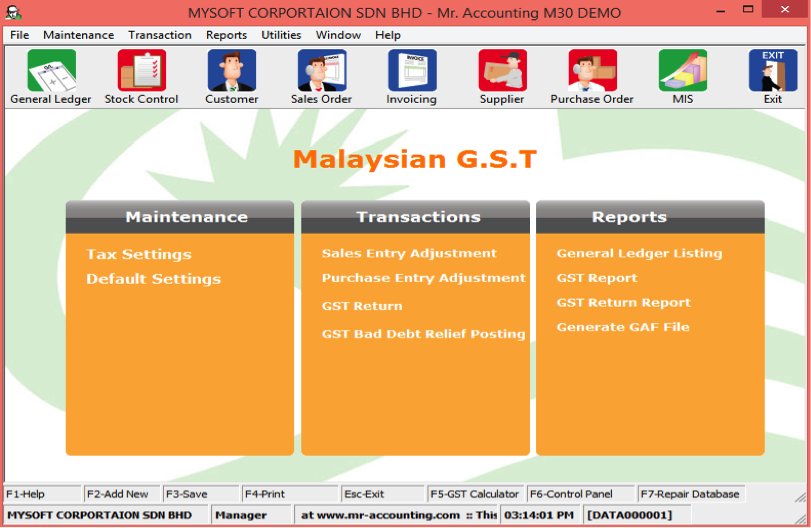The width and height of the screenshot is (811, 528).
Task: Open the Stock Control clipboard icon
Action: [142, 71]
